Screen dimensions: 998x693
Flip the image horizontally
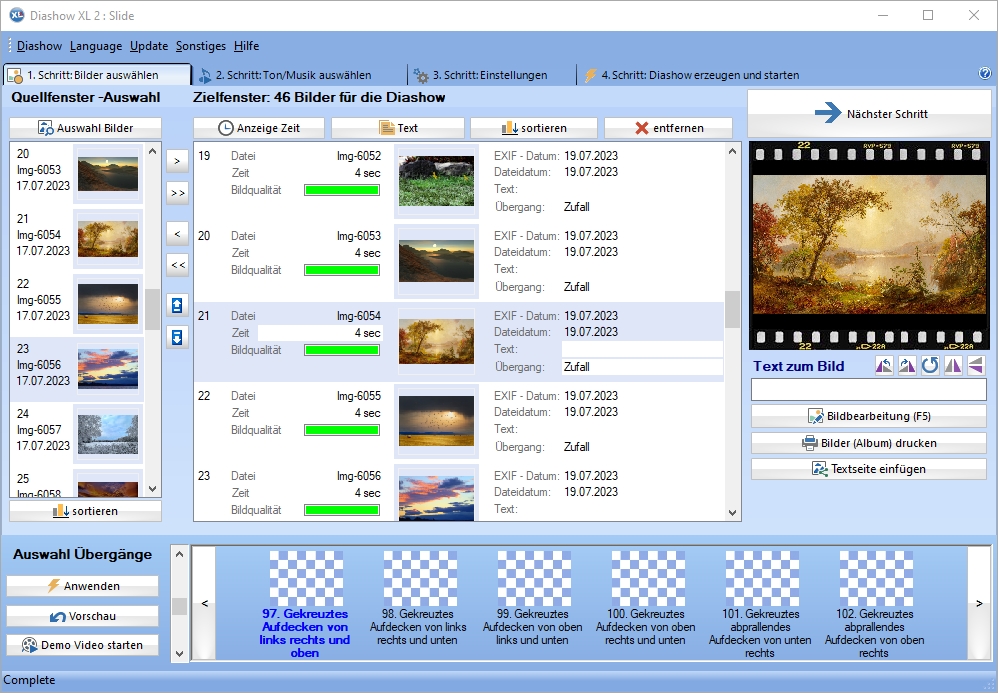[953, 365]
